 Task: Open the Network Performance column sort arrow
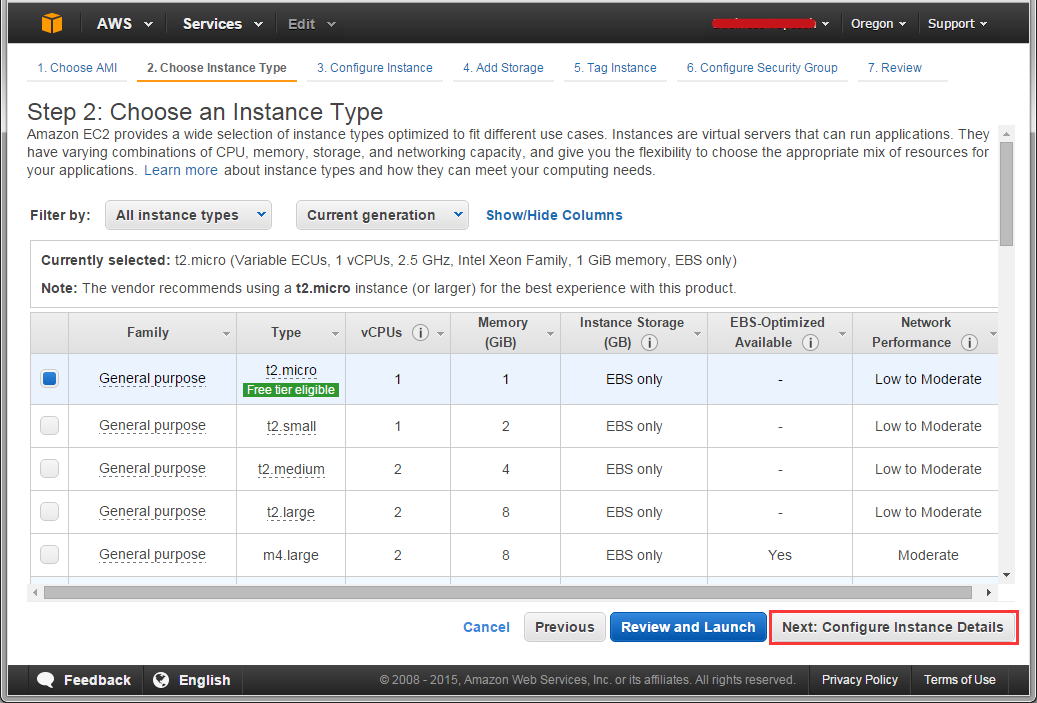[993, 334]
